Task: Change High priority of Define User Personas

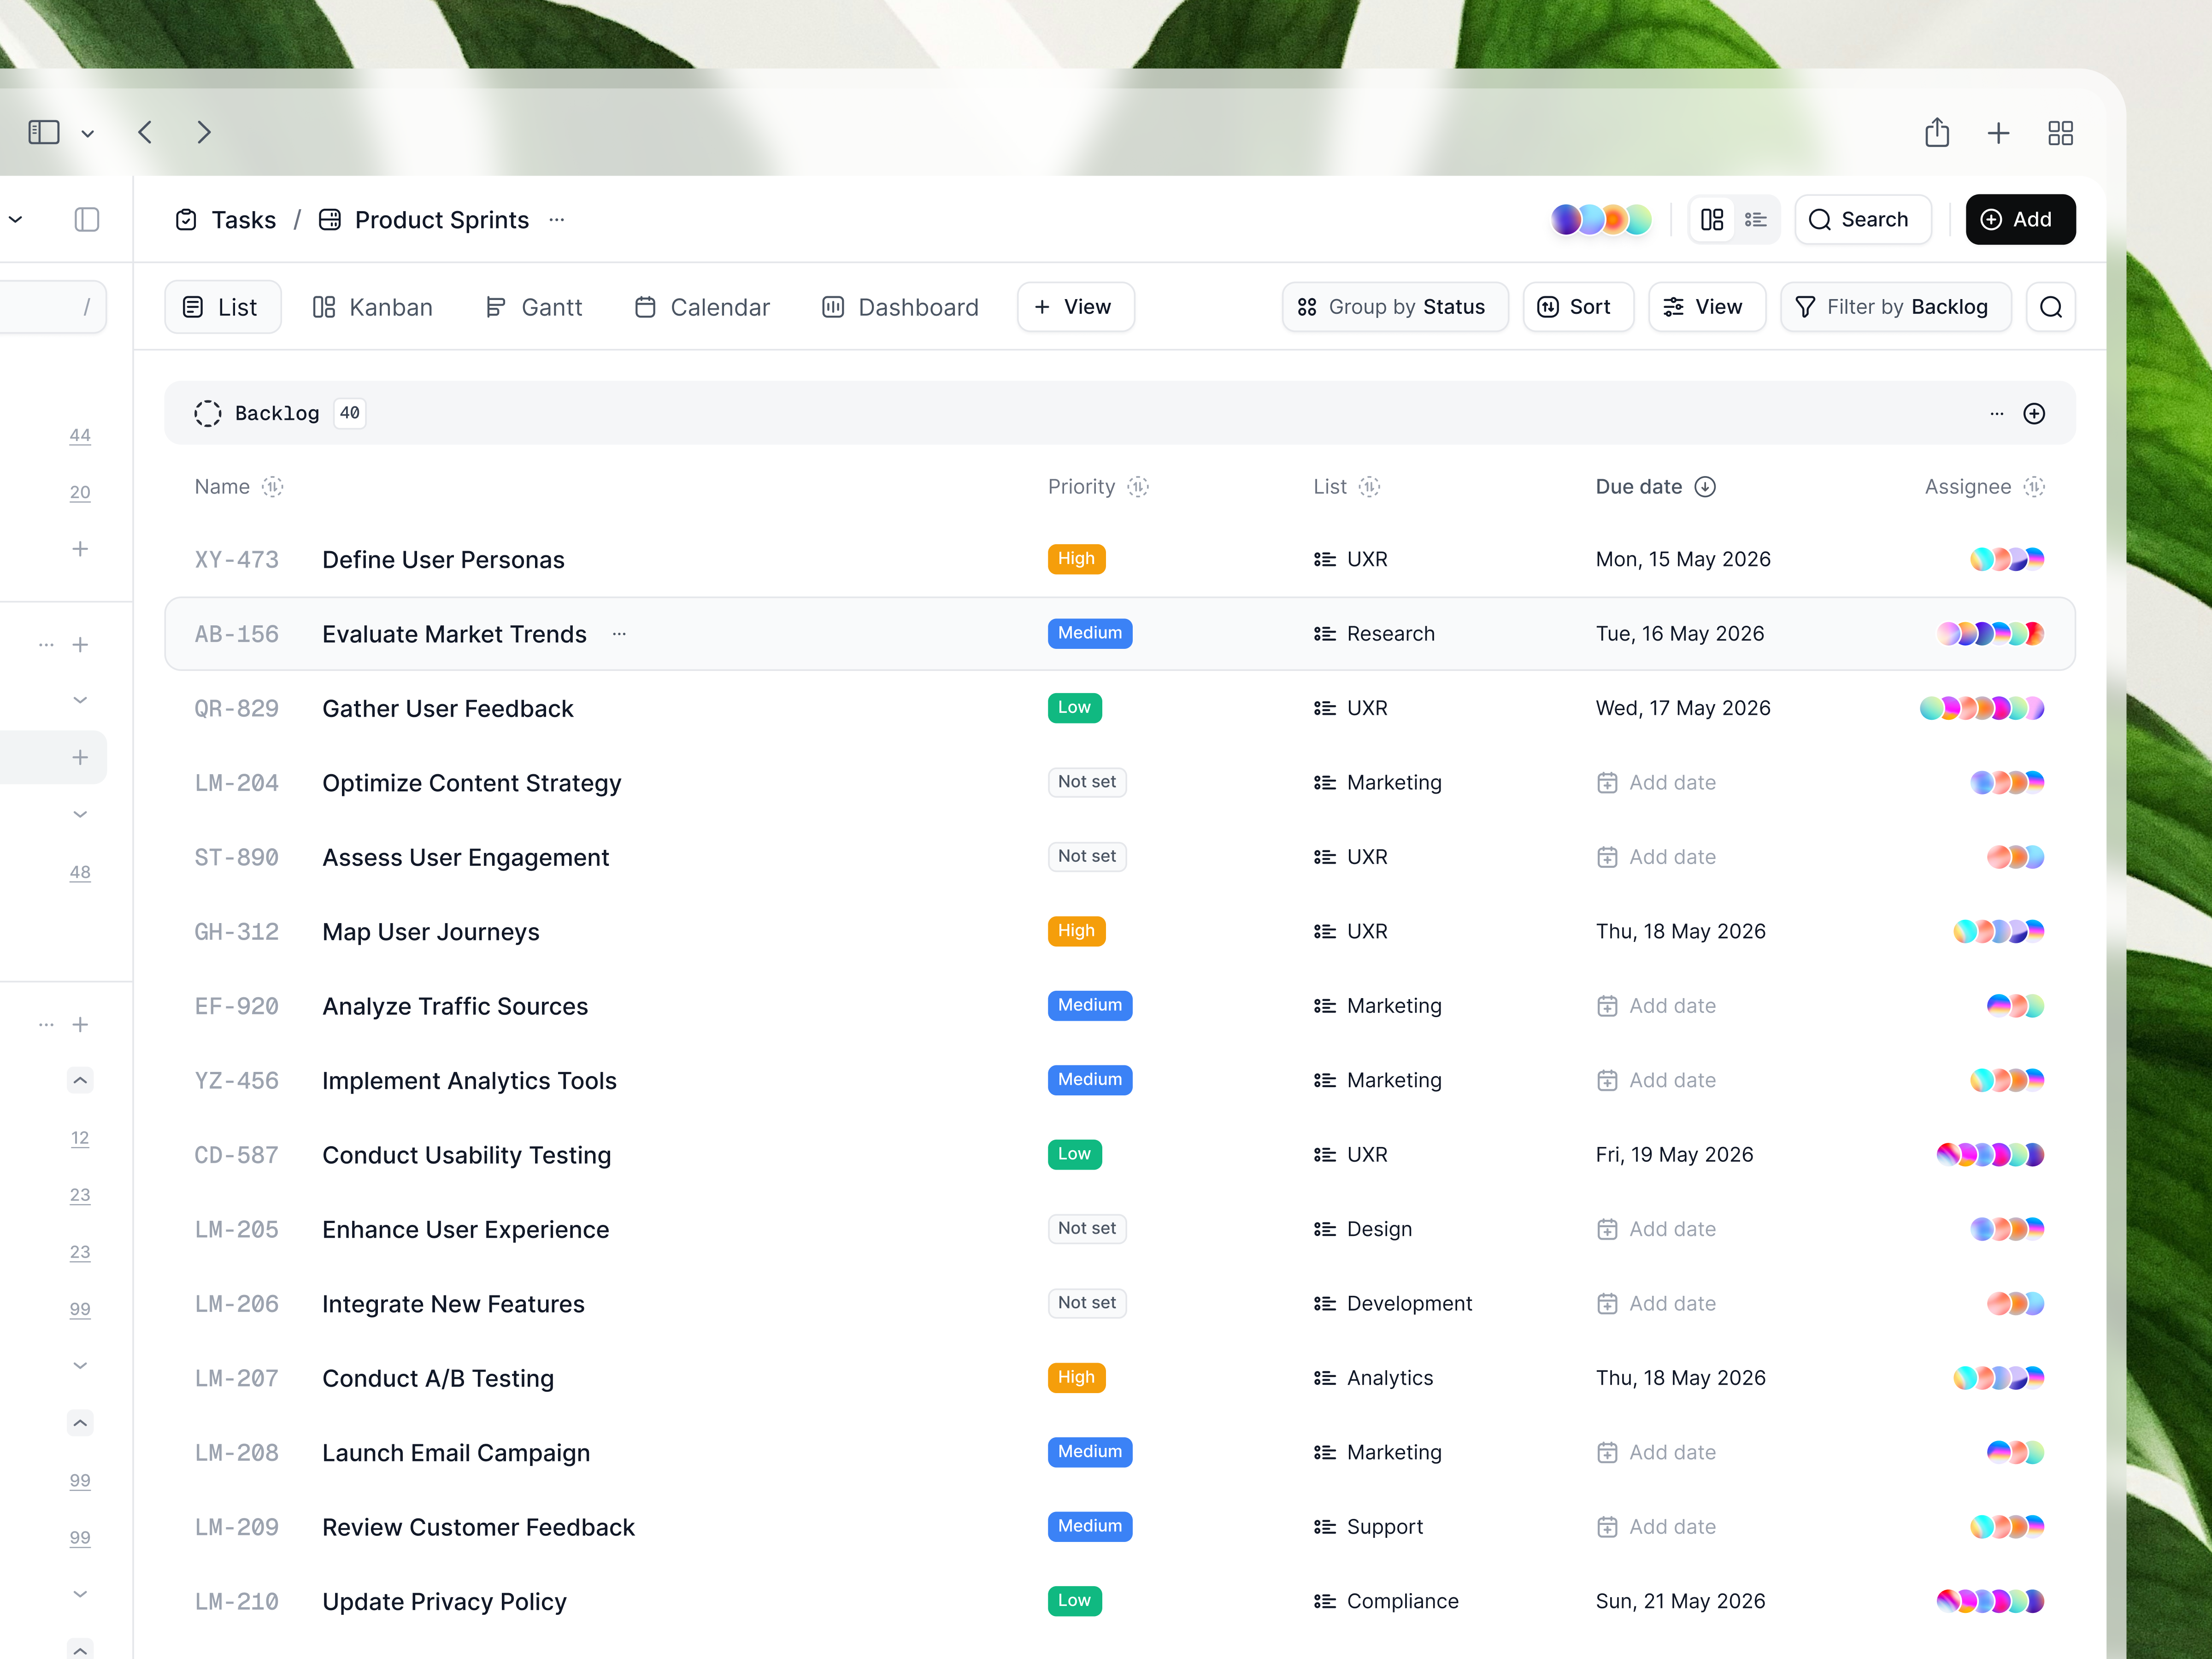Action: [1076, 559]
